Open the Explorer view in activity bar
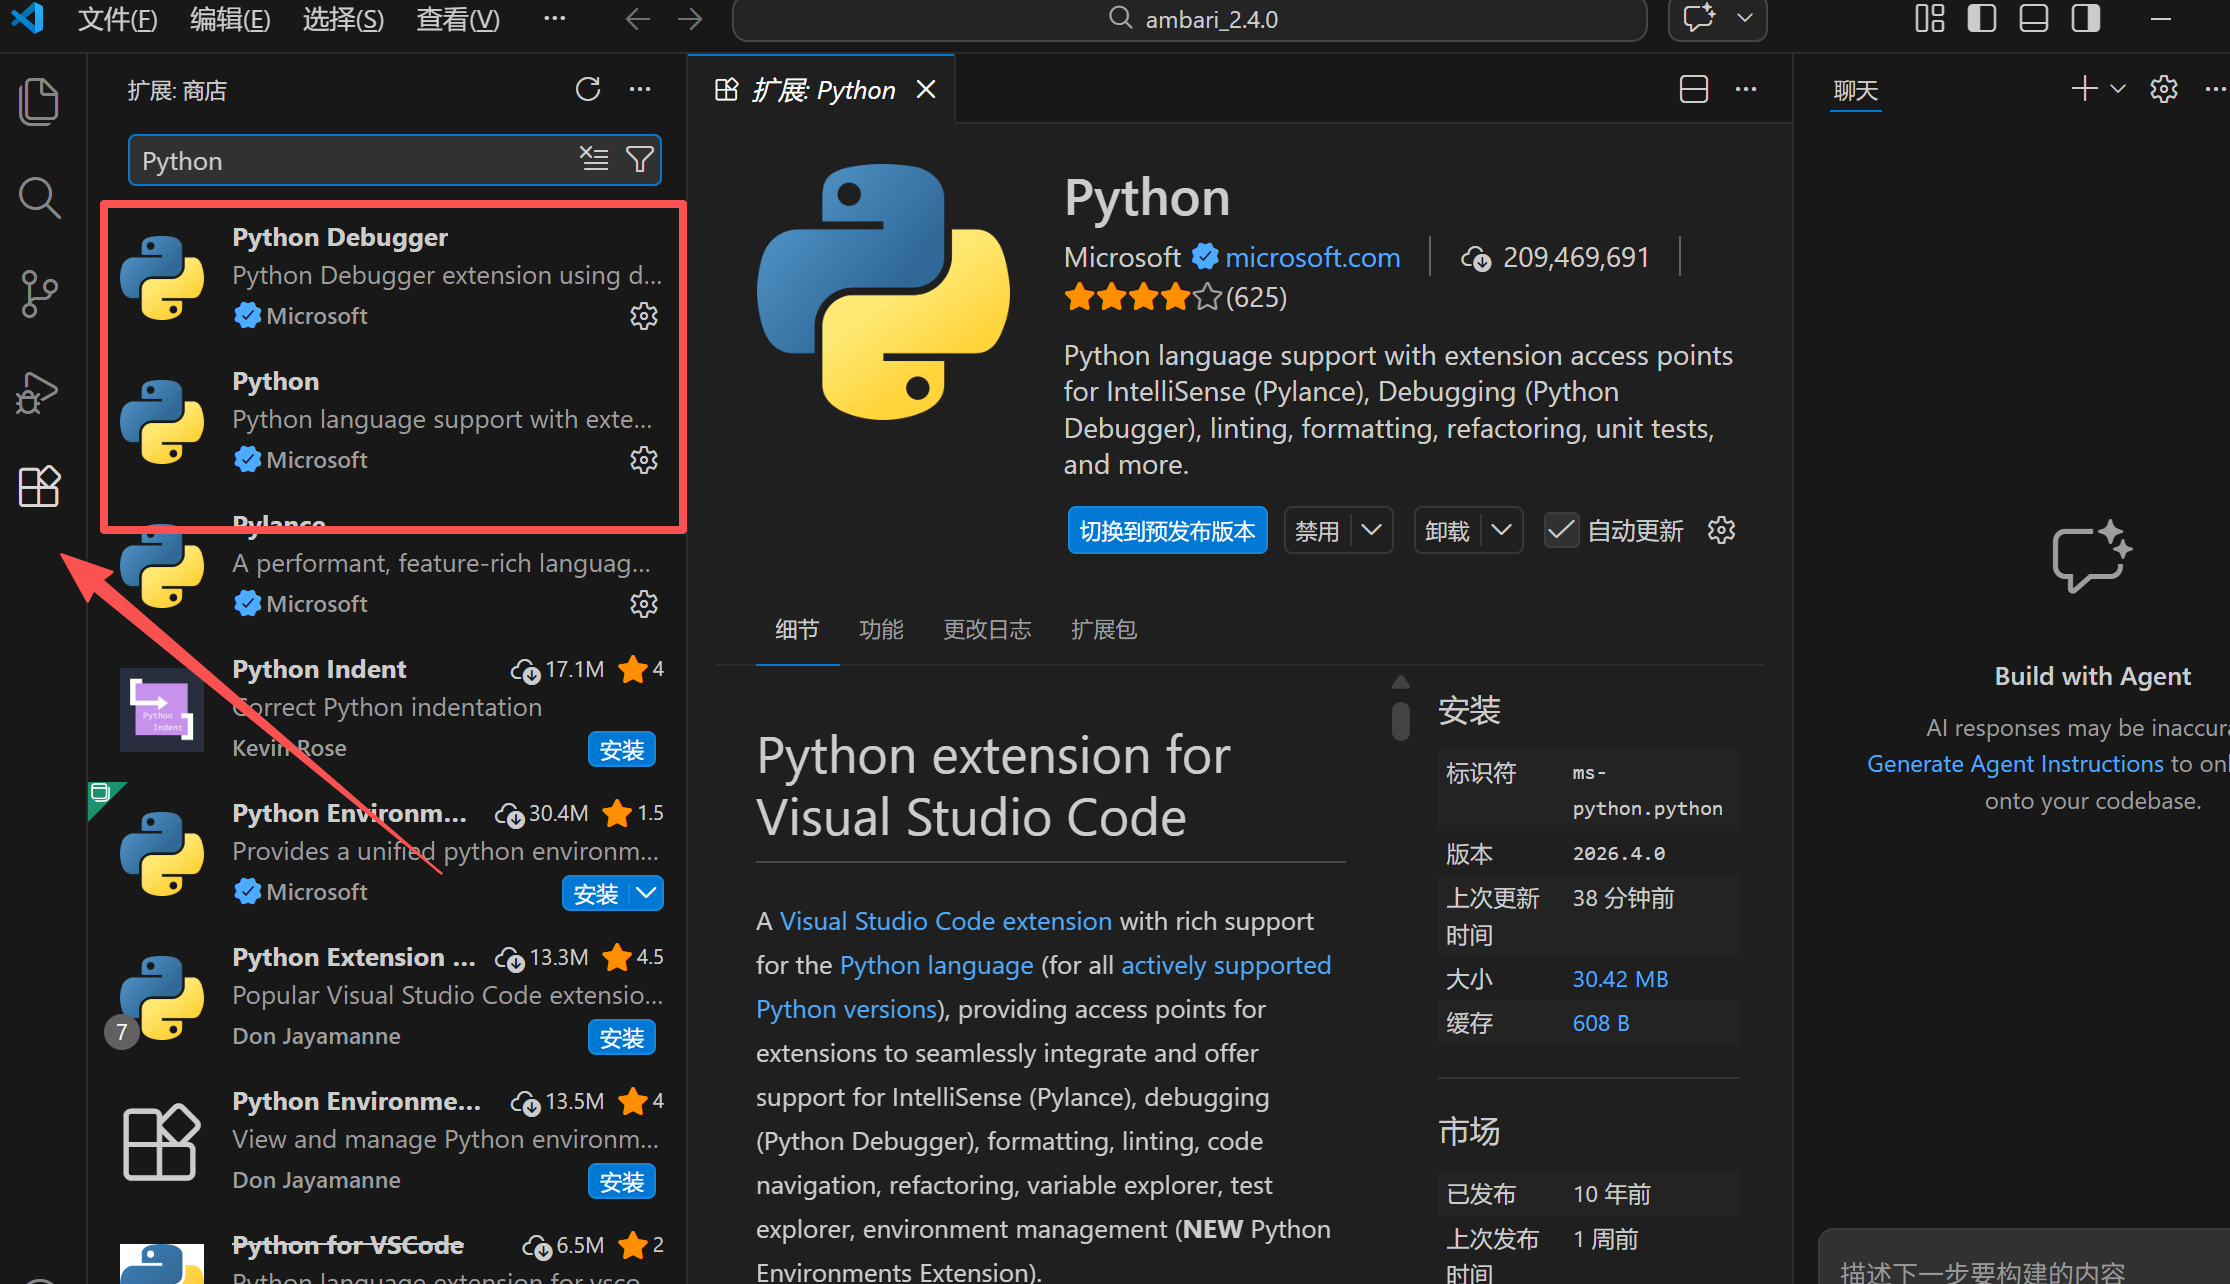Screen dimensions: 2230x1284 [39, 101]
